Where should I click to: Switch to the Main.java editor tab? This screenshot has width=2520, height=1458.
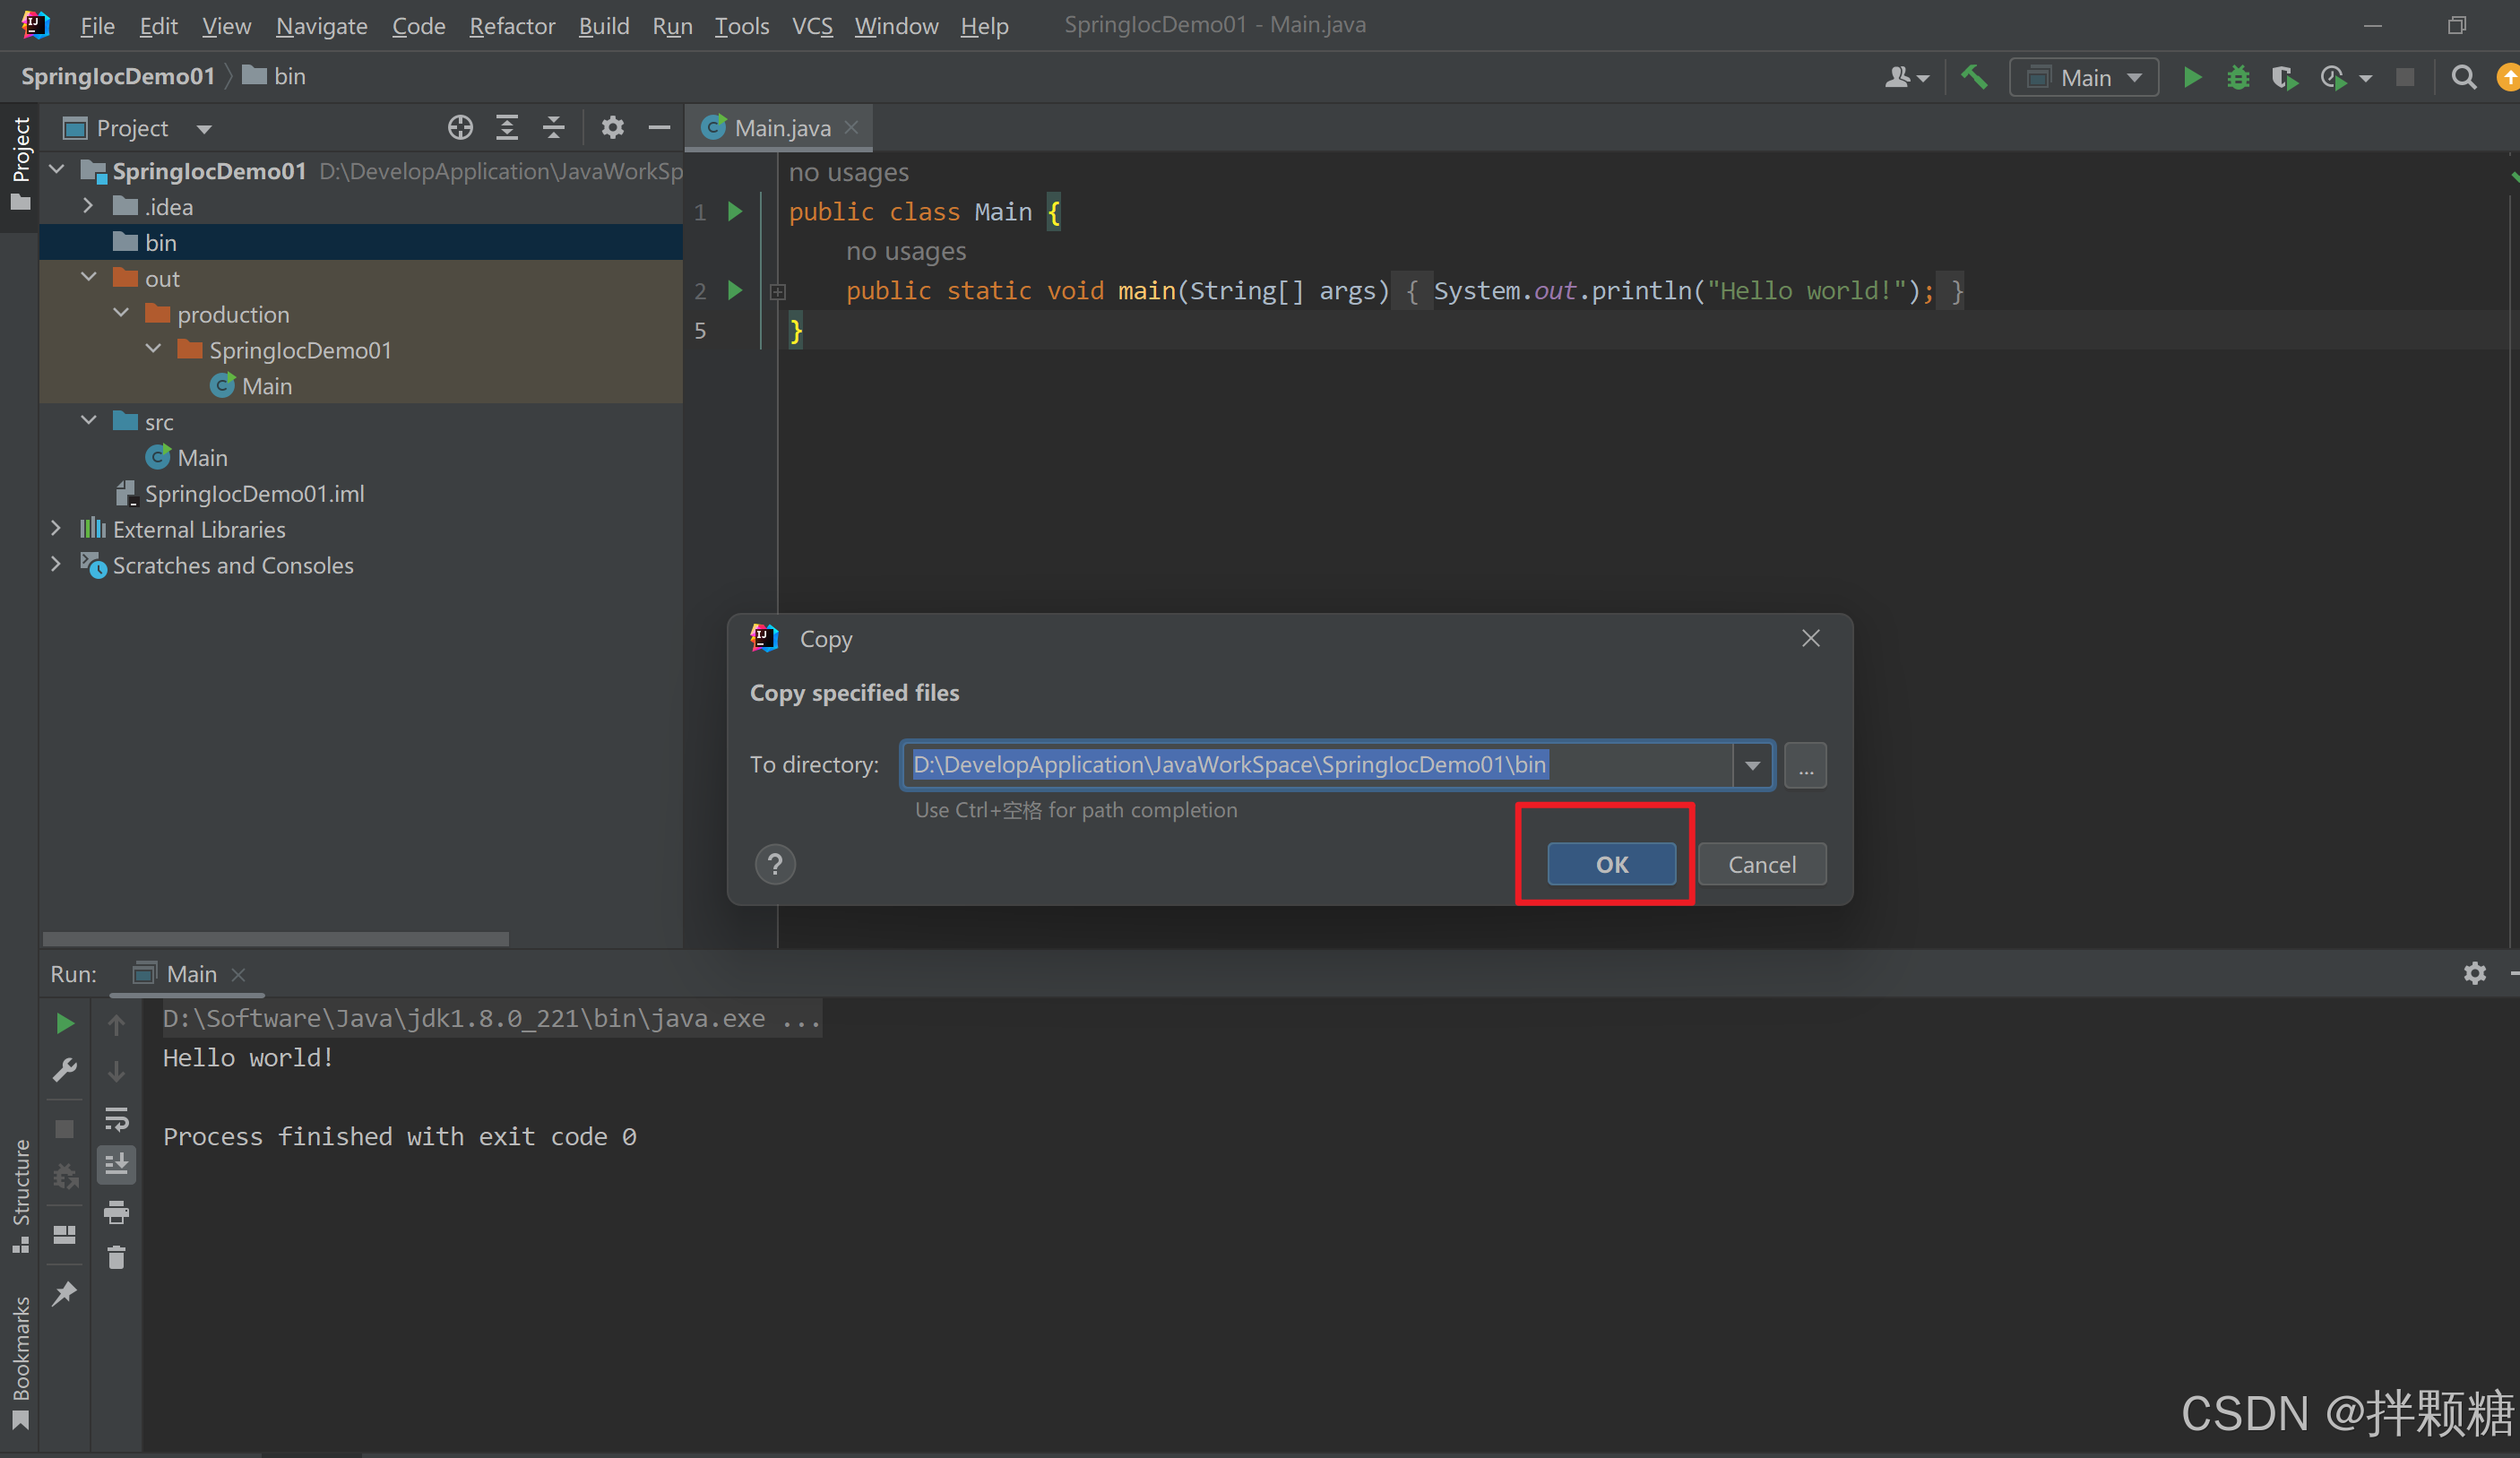[x=781, y=128]
